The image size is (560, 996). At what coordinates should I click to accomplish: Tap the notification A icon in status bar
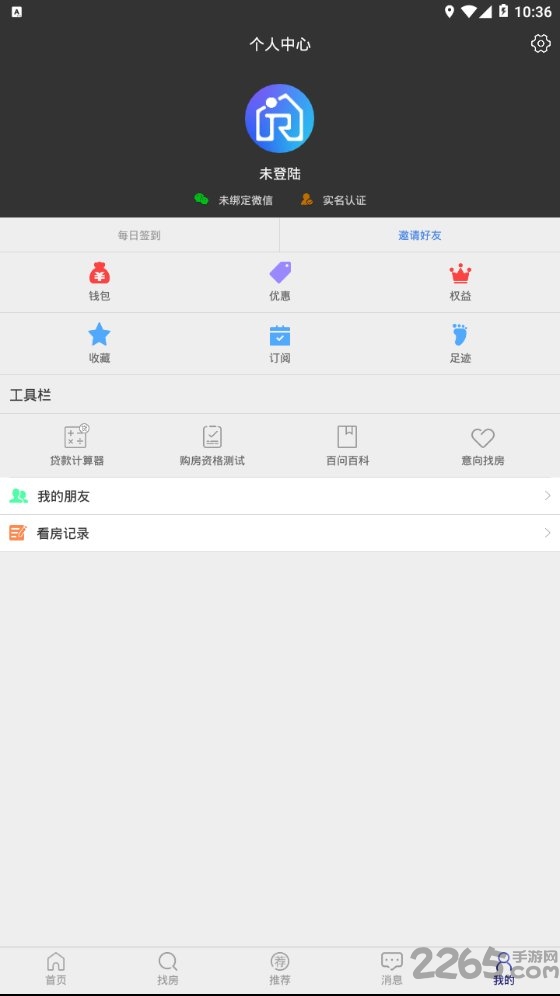[17, 11]
